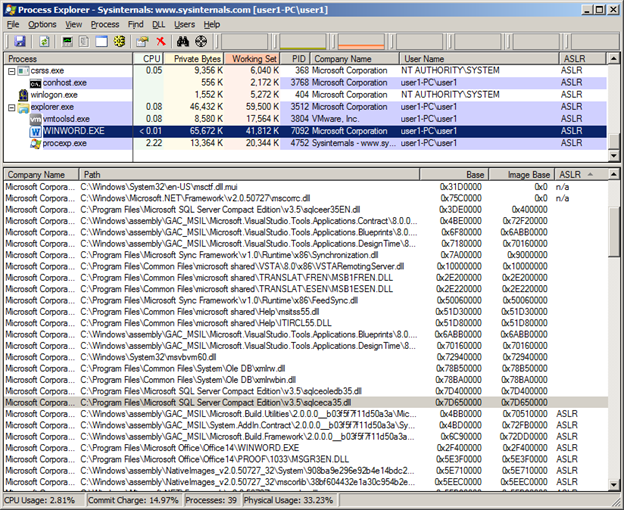Image resolution: width=624 pixels, height=510 pixels.
Task: Click the binoculars Find Handle icon
Action: (x=183, y=41)
